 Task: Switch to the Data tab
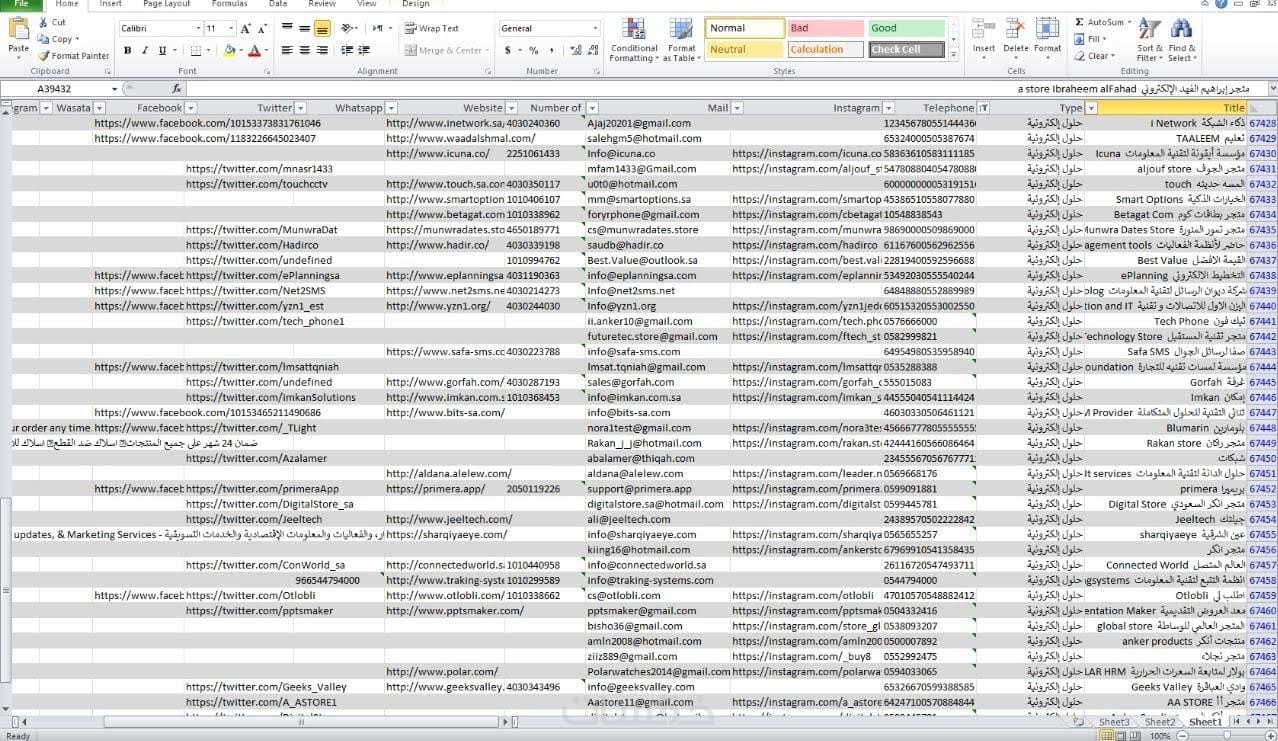pyautogui.click(x=278, y=4)
